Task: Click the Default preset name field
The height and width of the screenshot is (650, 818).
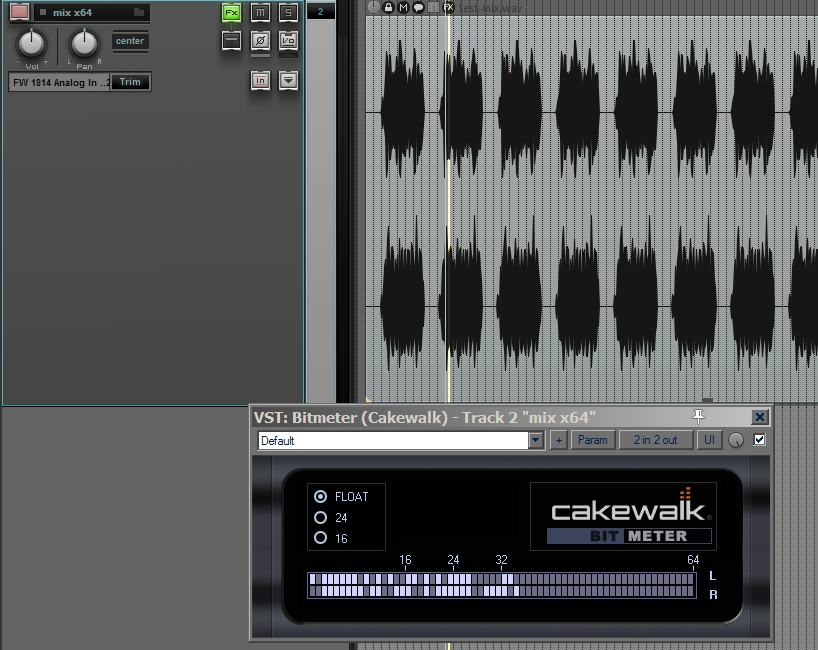Action: coord(393,440)
